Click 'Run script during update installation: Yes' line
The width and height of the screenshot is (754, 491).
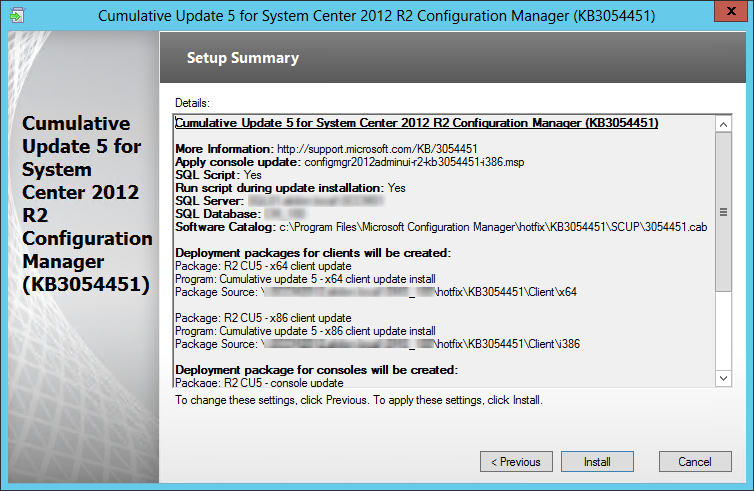click(290, 188)
